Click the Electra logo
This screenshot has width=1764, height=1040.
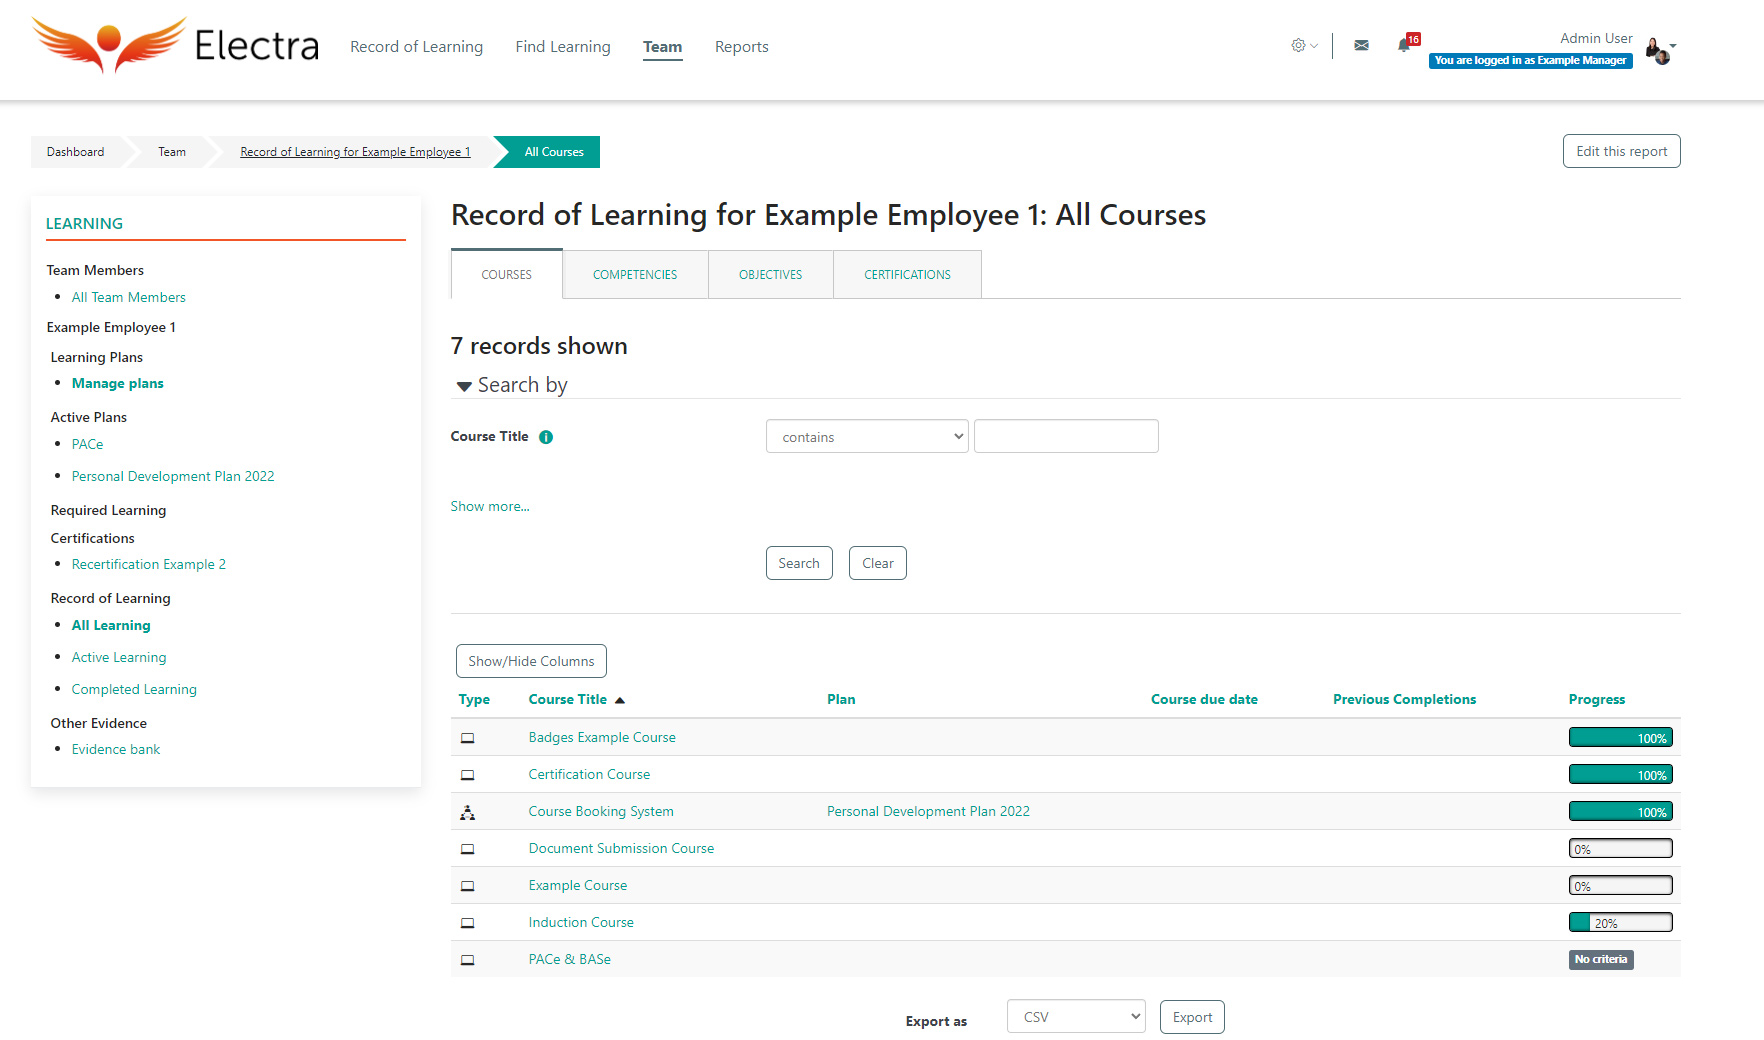175,46
